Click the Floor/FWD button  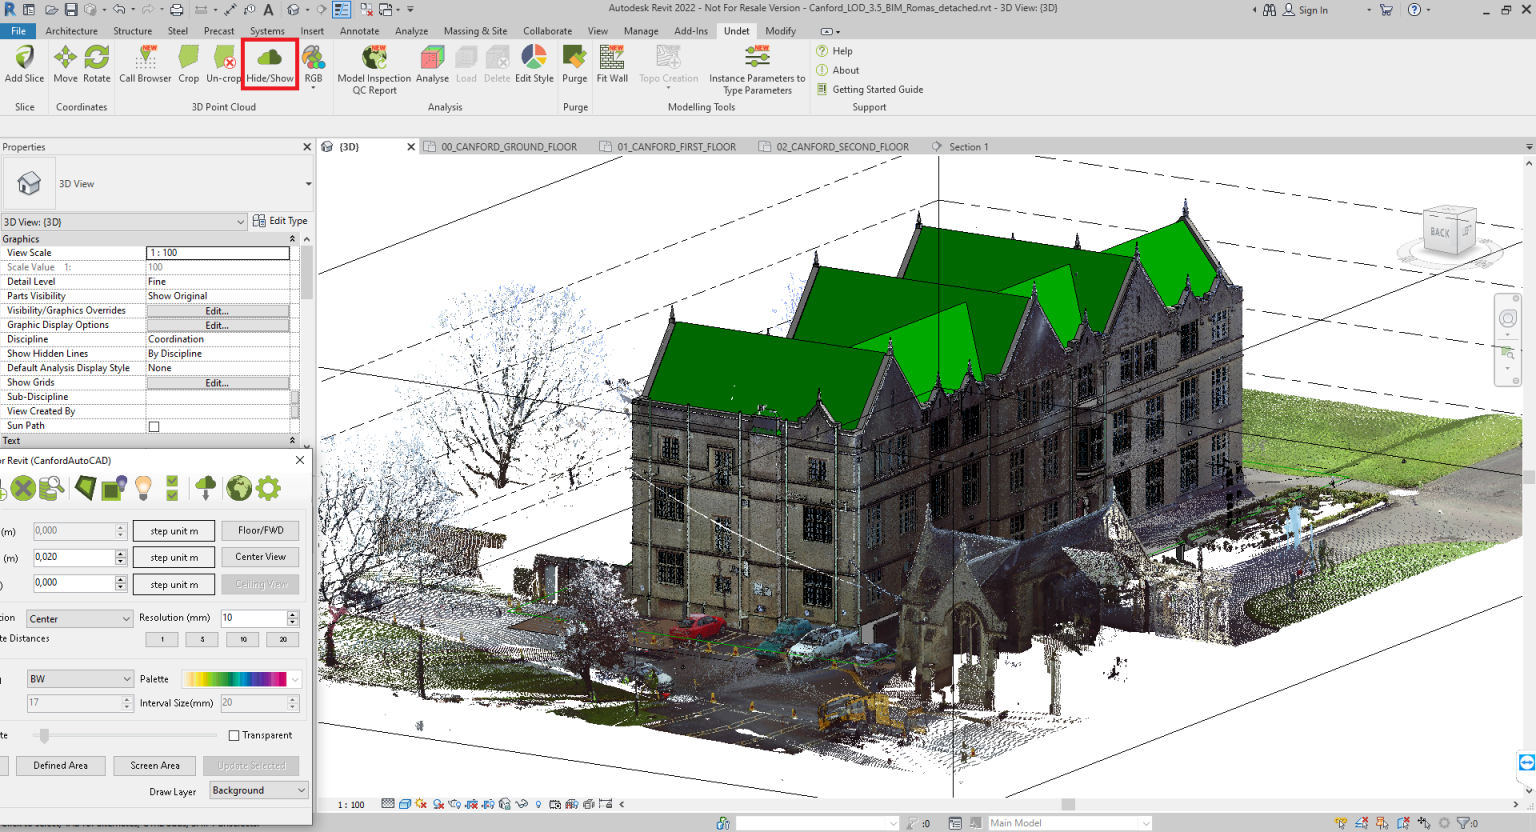pyautogui.click(x=261, y=530)
